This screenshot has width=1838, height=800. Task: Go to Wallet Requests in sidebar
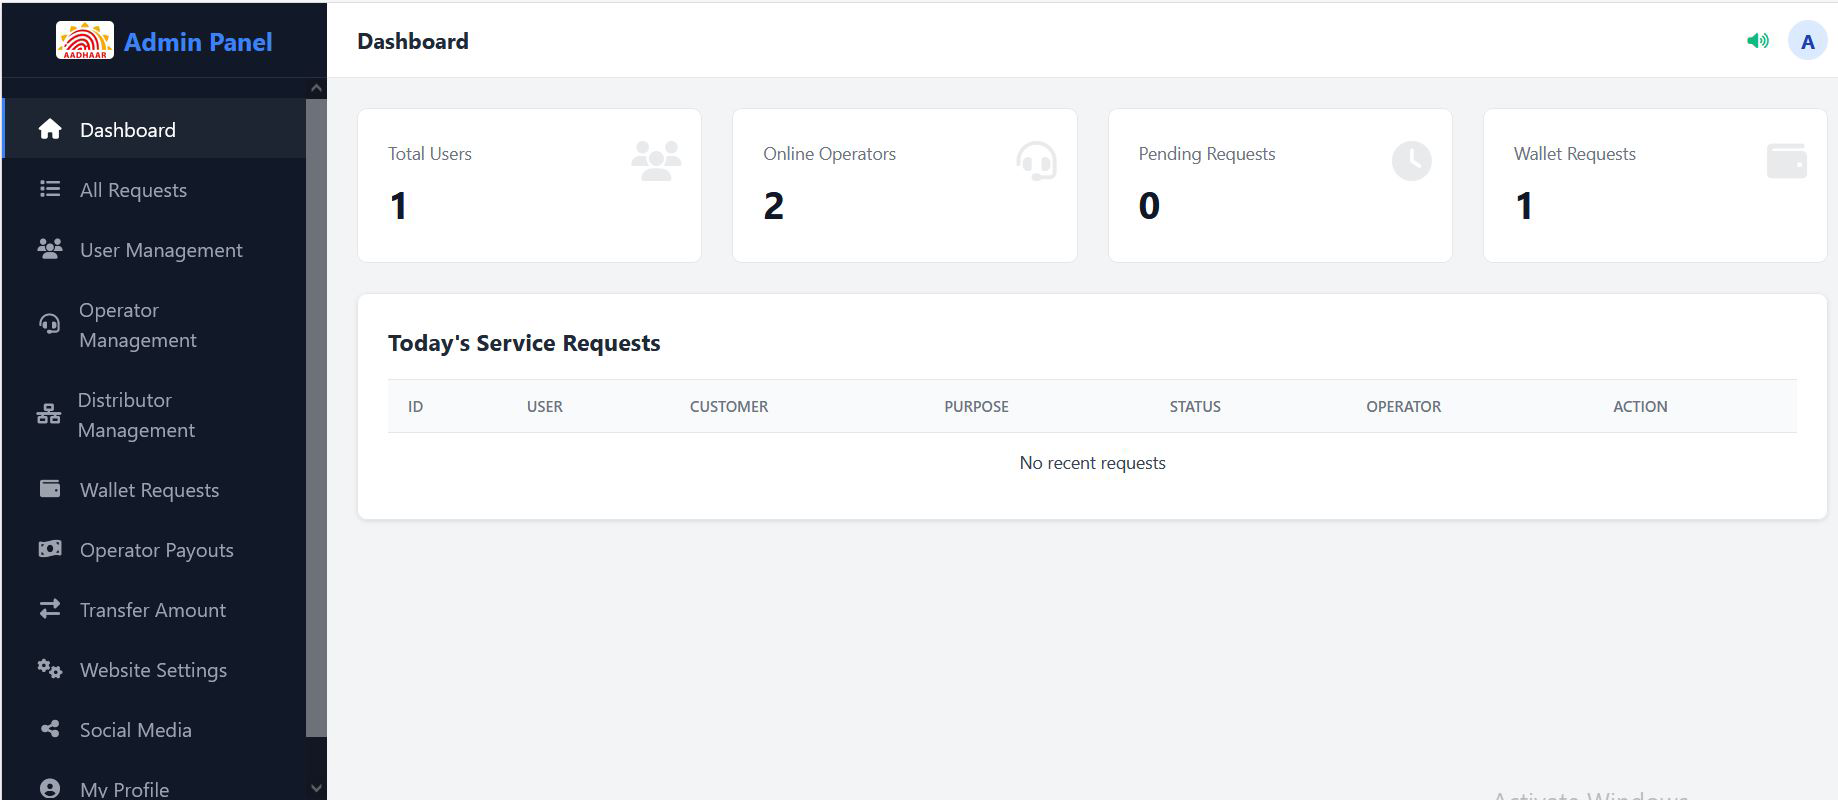(x=149, y=490)
